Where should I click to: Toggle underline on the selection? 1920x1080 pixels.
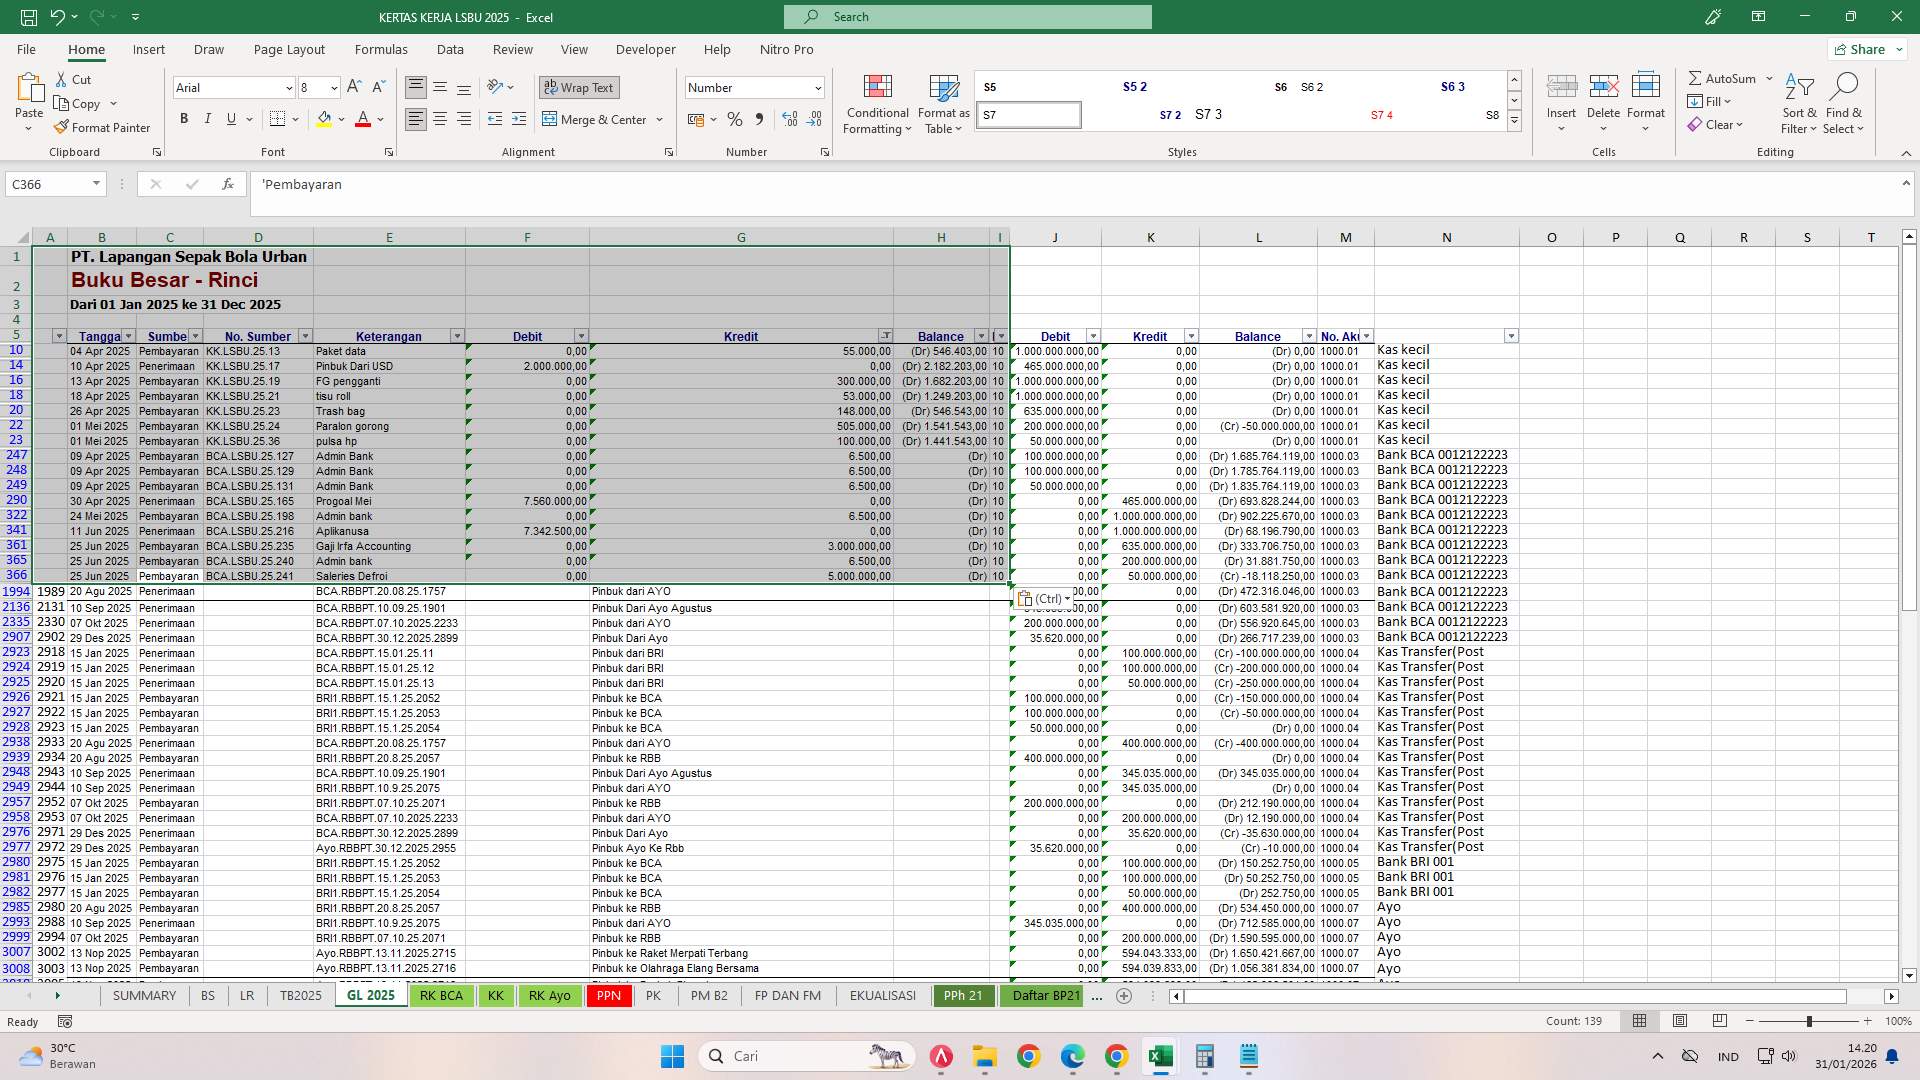pos(230,118)
